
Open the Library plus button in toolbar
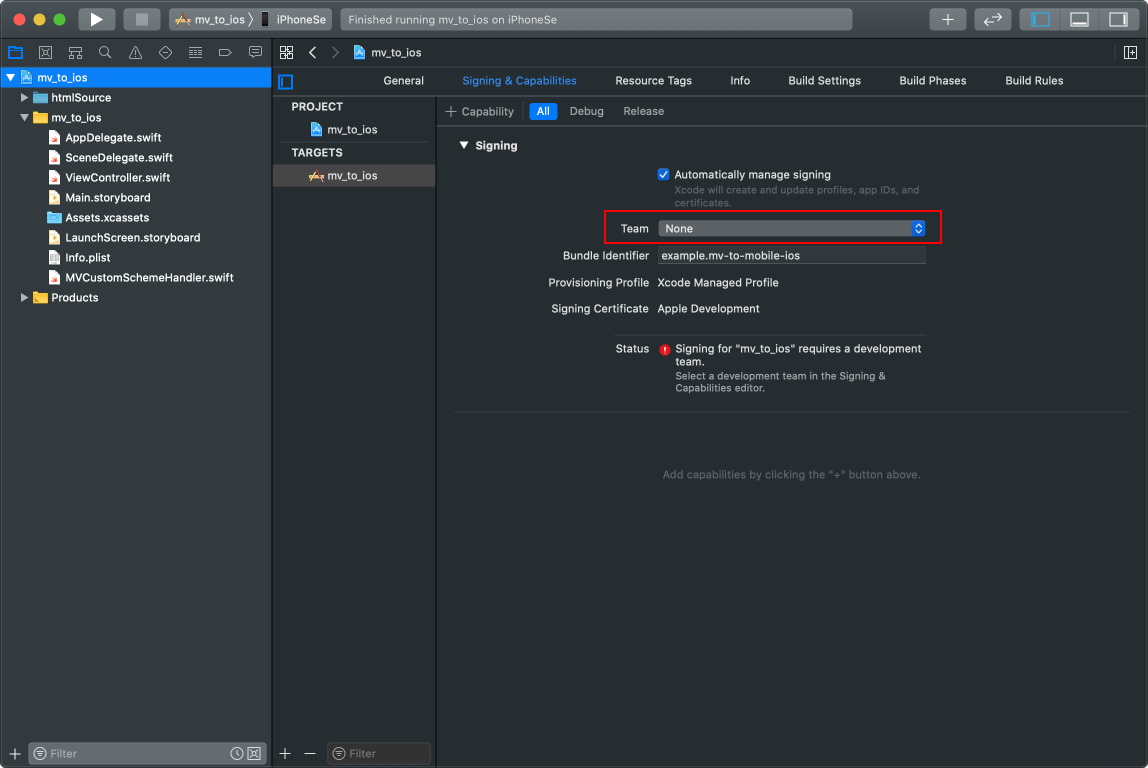947,20
